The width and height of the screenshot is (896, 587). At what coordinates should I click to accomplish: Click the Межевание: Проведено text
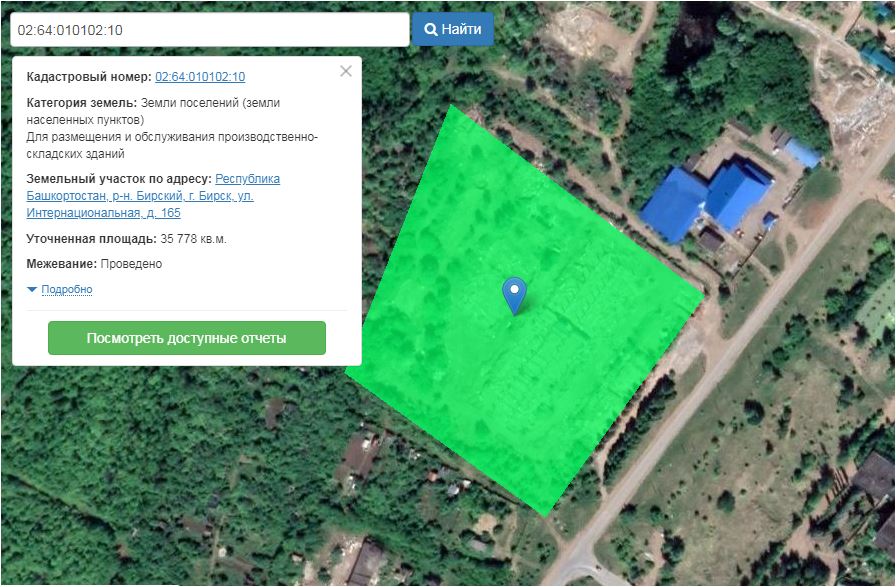click(94, 264)
